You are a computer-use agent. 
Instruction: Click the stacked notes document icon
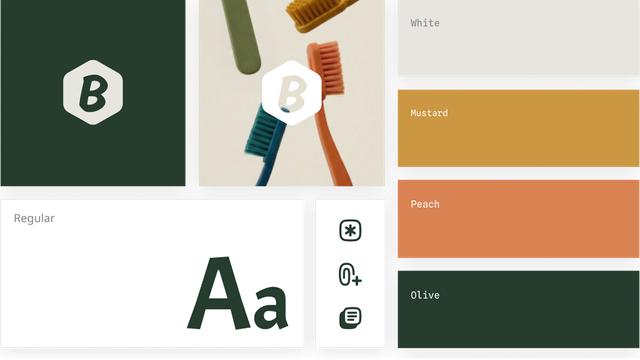[350, 318]
